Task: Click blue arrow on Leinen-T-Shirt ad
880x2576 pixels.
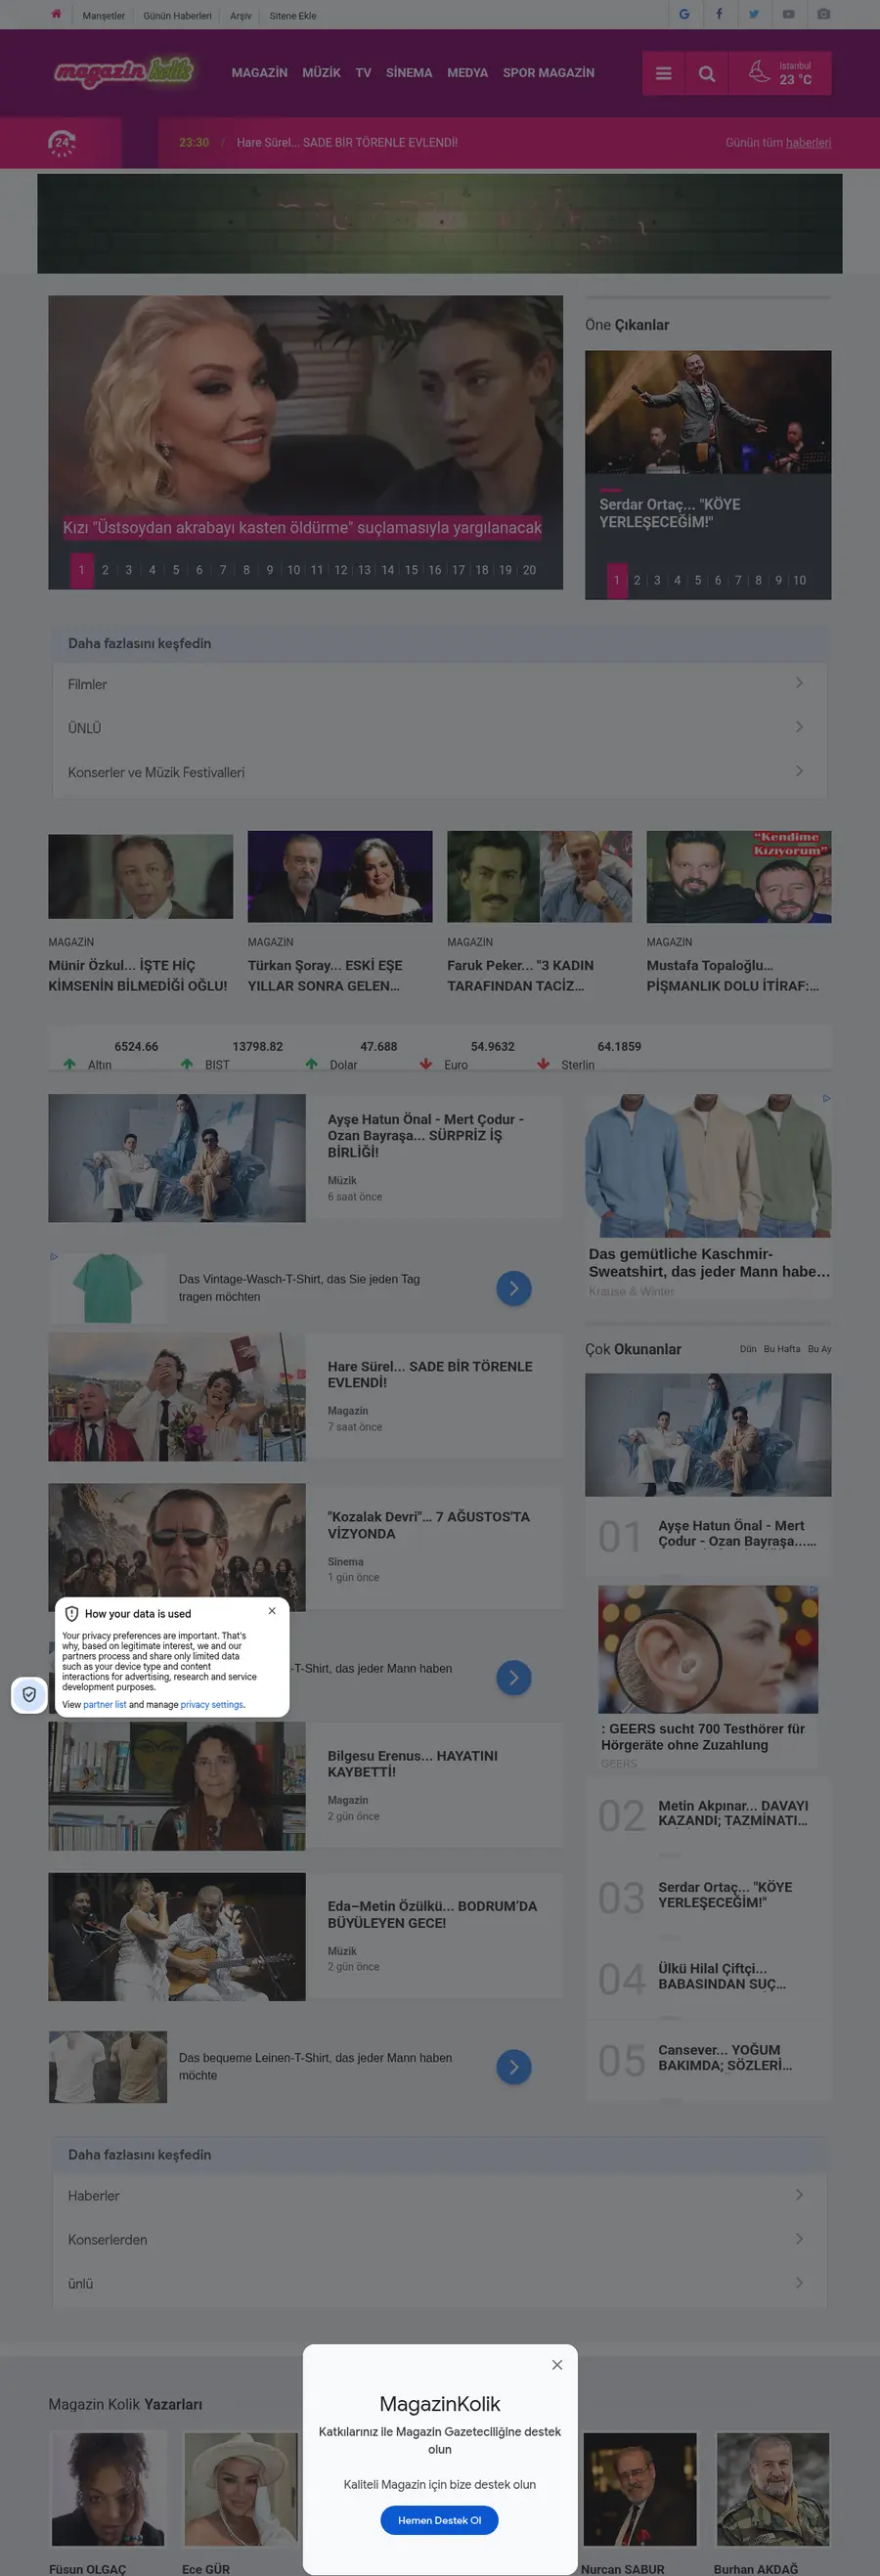Action: pyautogui.click(x=514, y=2066)
